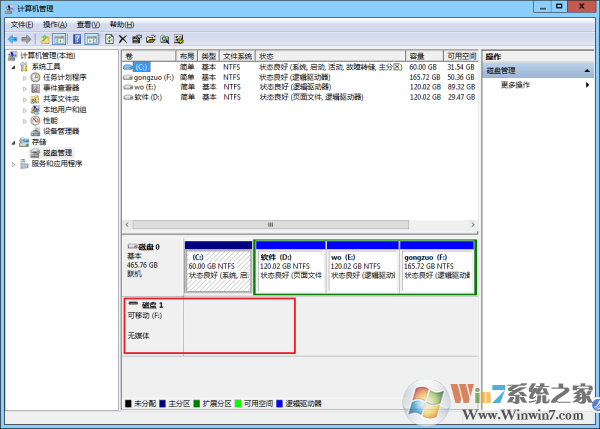
Task: Collapse the 存储 tree node
Action: pos(13,142)
